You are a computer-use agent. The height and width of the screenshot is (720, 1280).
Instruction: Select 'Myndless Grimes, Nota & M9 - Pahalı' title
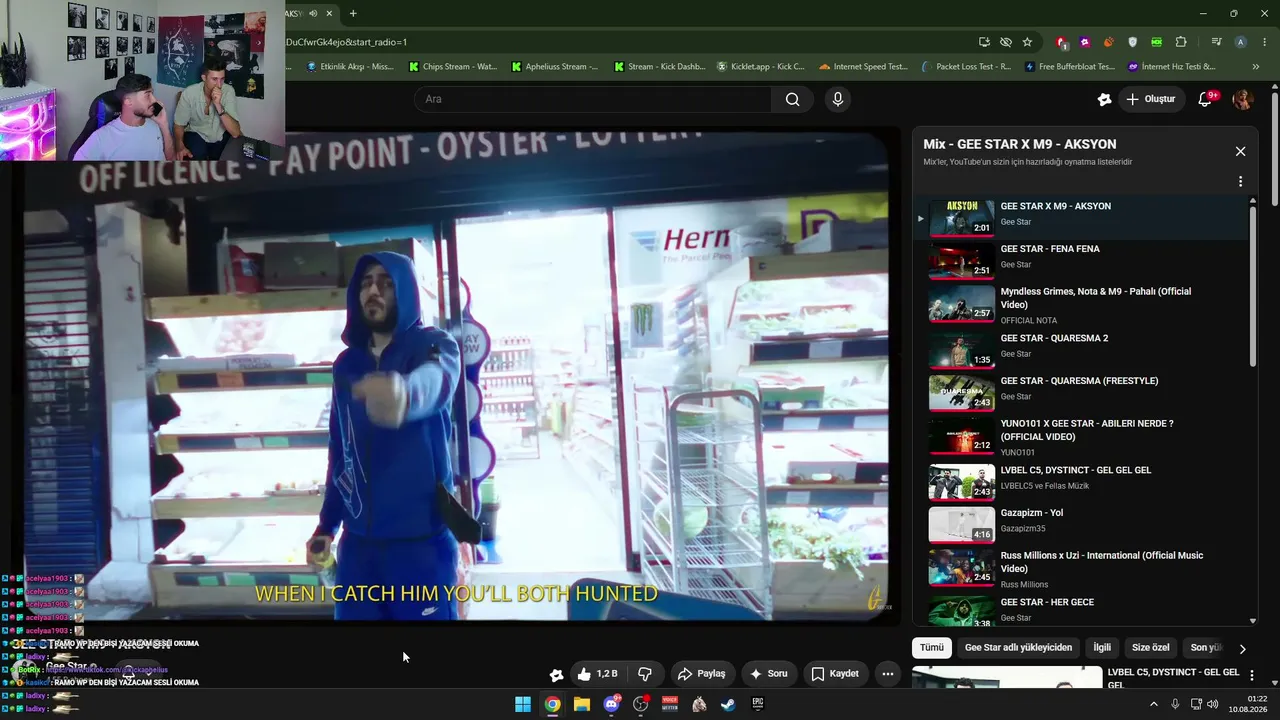[1096, 298]
